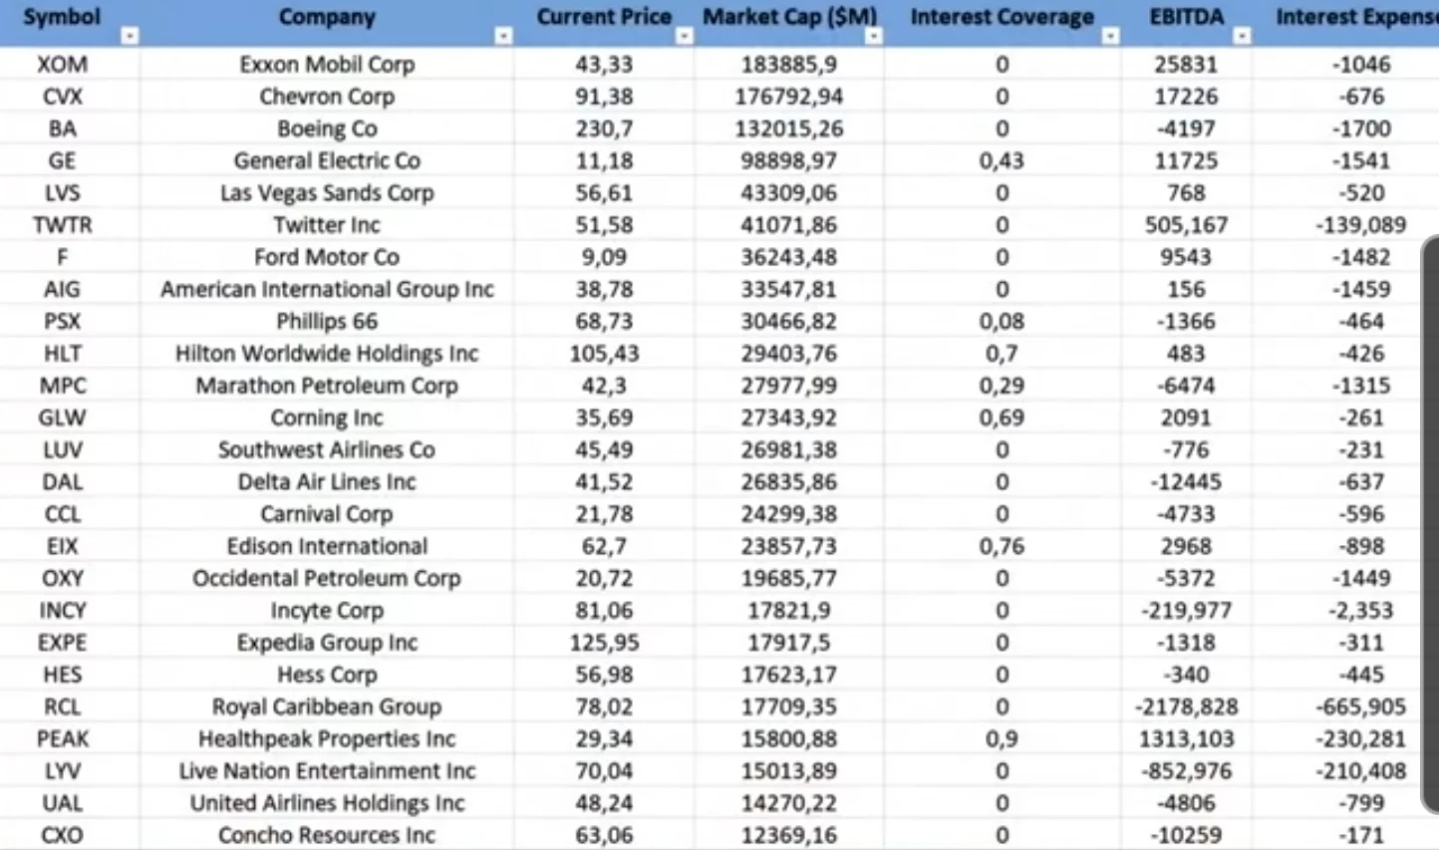Select the PEAK symbol cell

click(62, 739)
